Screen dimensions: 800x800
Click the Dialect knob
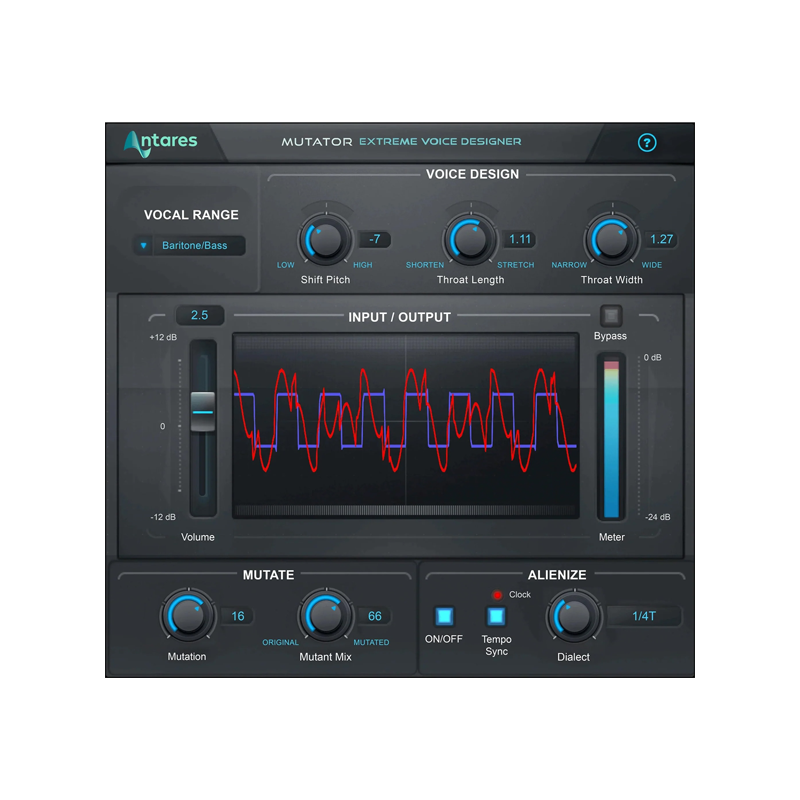click(574, 616)
